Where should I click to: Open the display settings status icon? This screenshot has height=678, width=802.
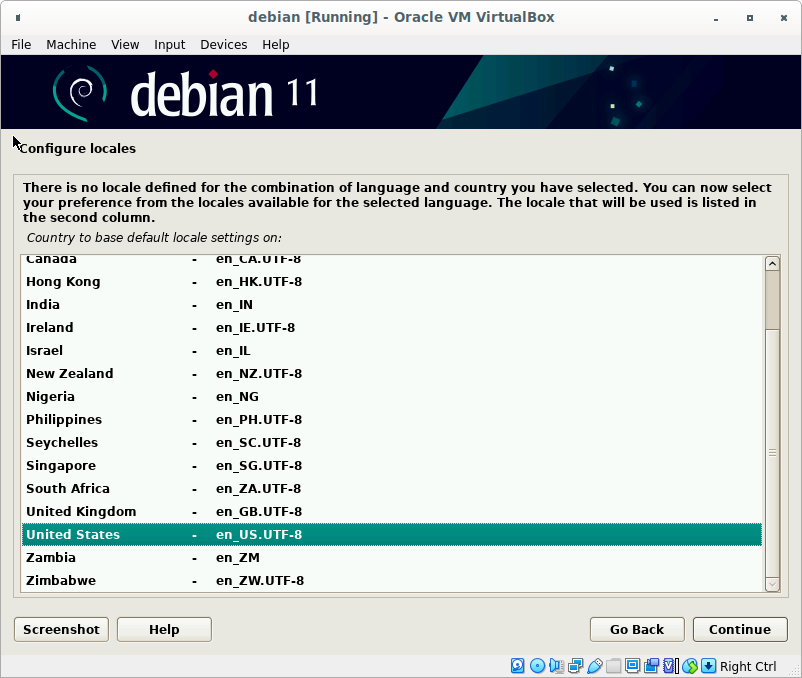(x=632, y=666)
